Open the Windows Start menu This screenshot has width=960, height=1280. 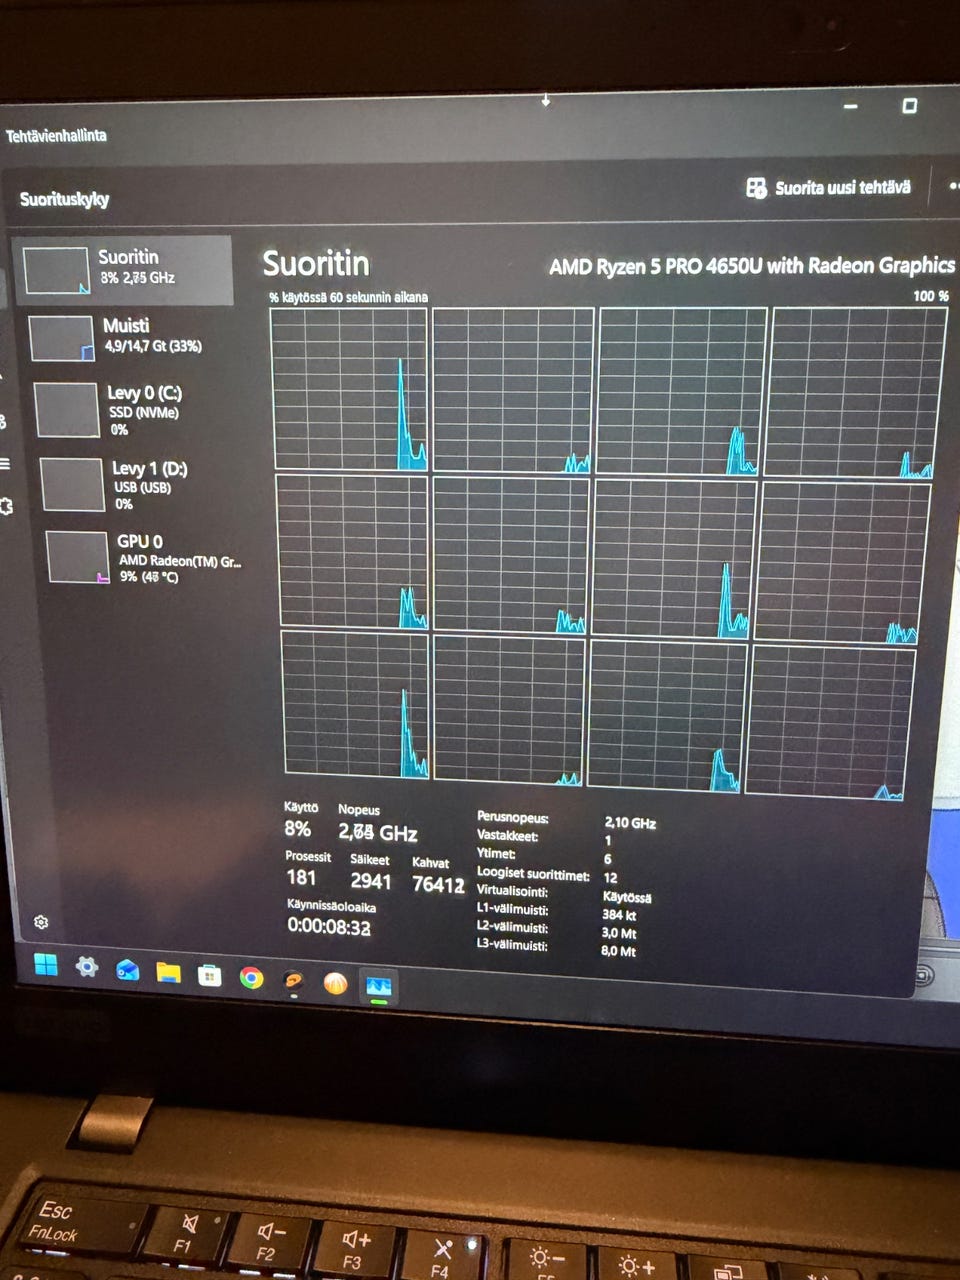point(46,965)
